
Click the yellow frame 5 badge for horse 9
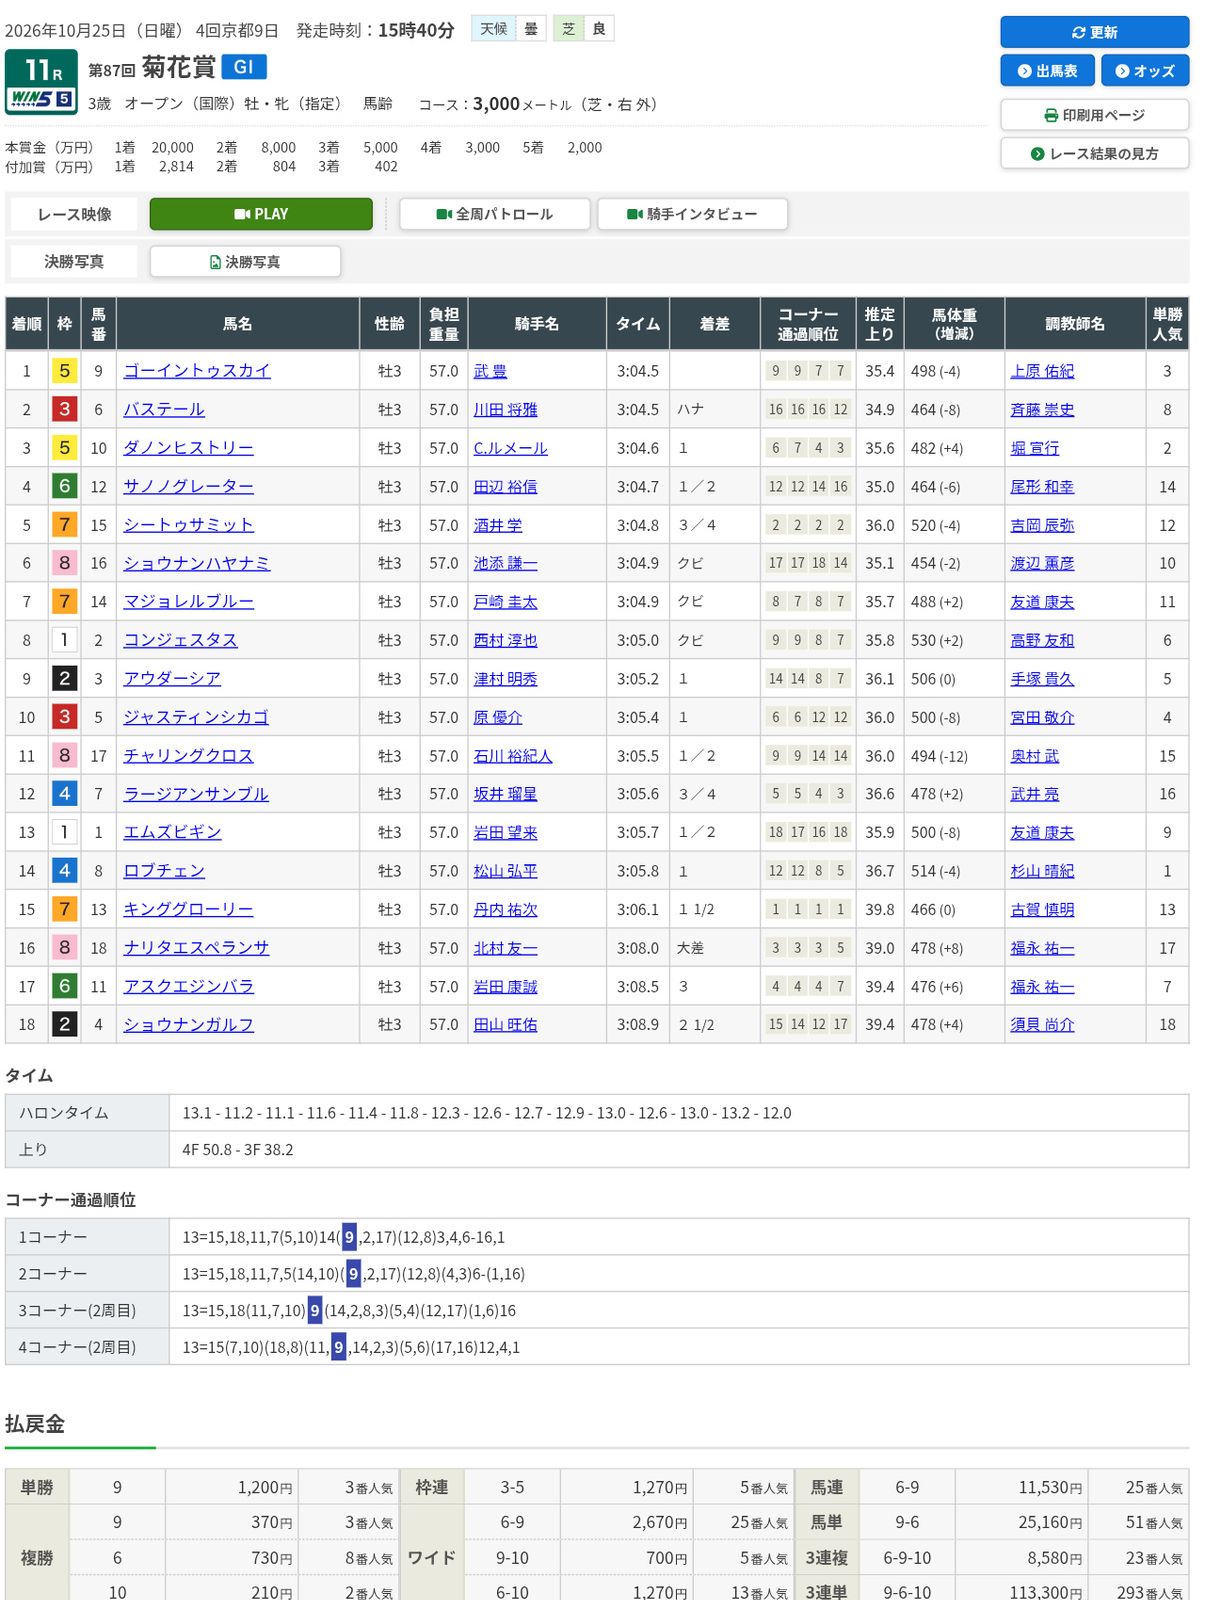[x=65, y=371]
